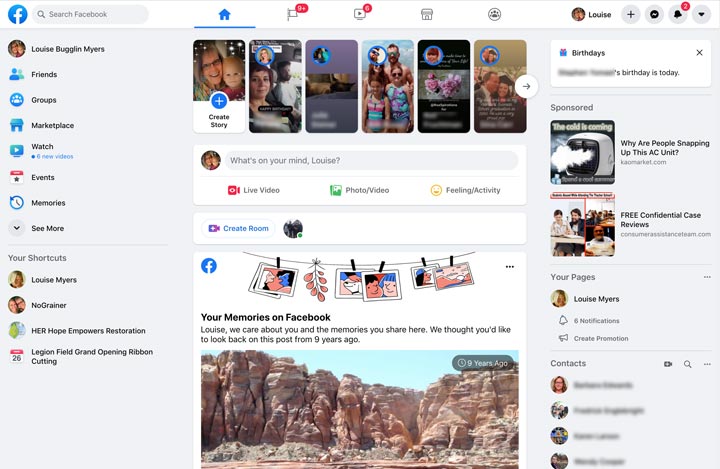Viewport: 720px width, 469px height.
Task: Open the Memories post options menu
Action: click(x=510, y=266)
